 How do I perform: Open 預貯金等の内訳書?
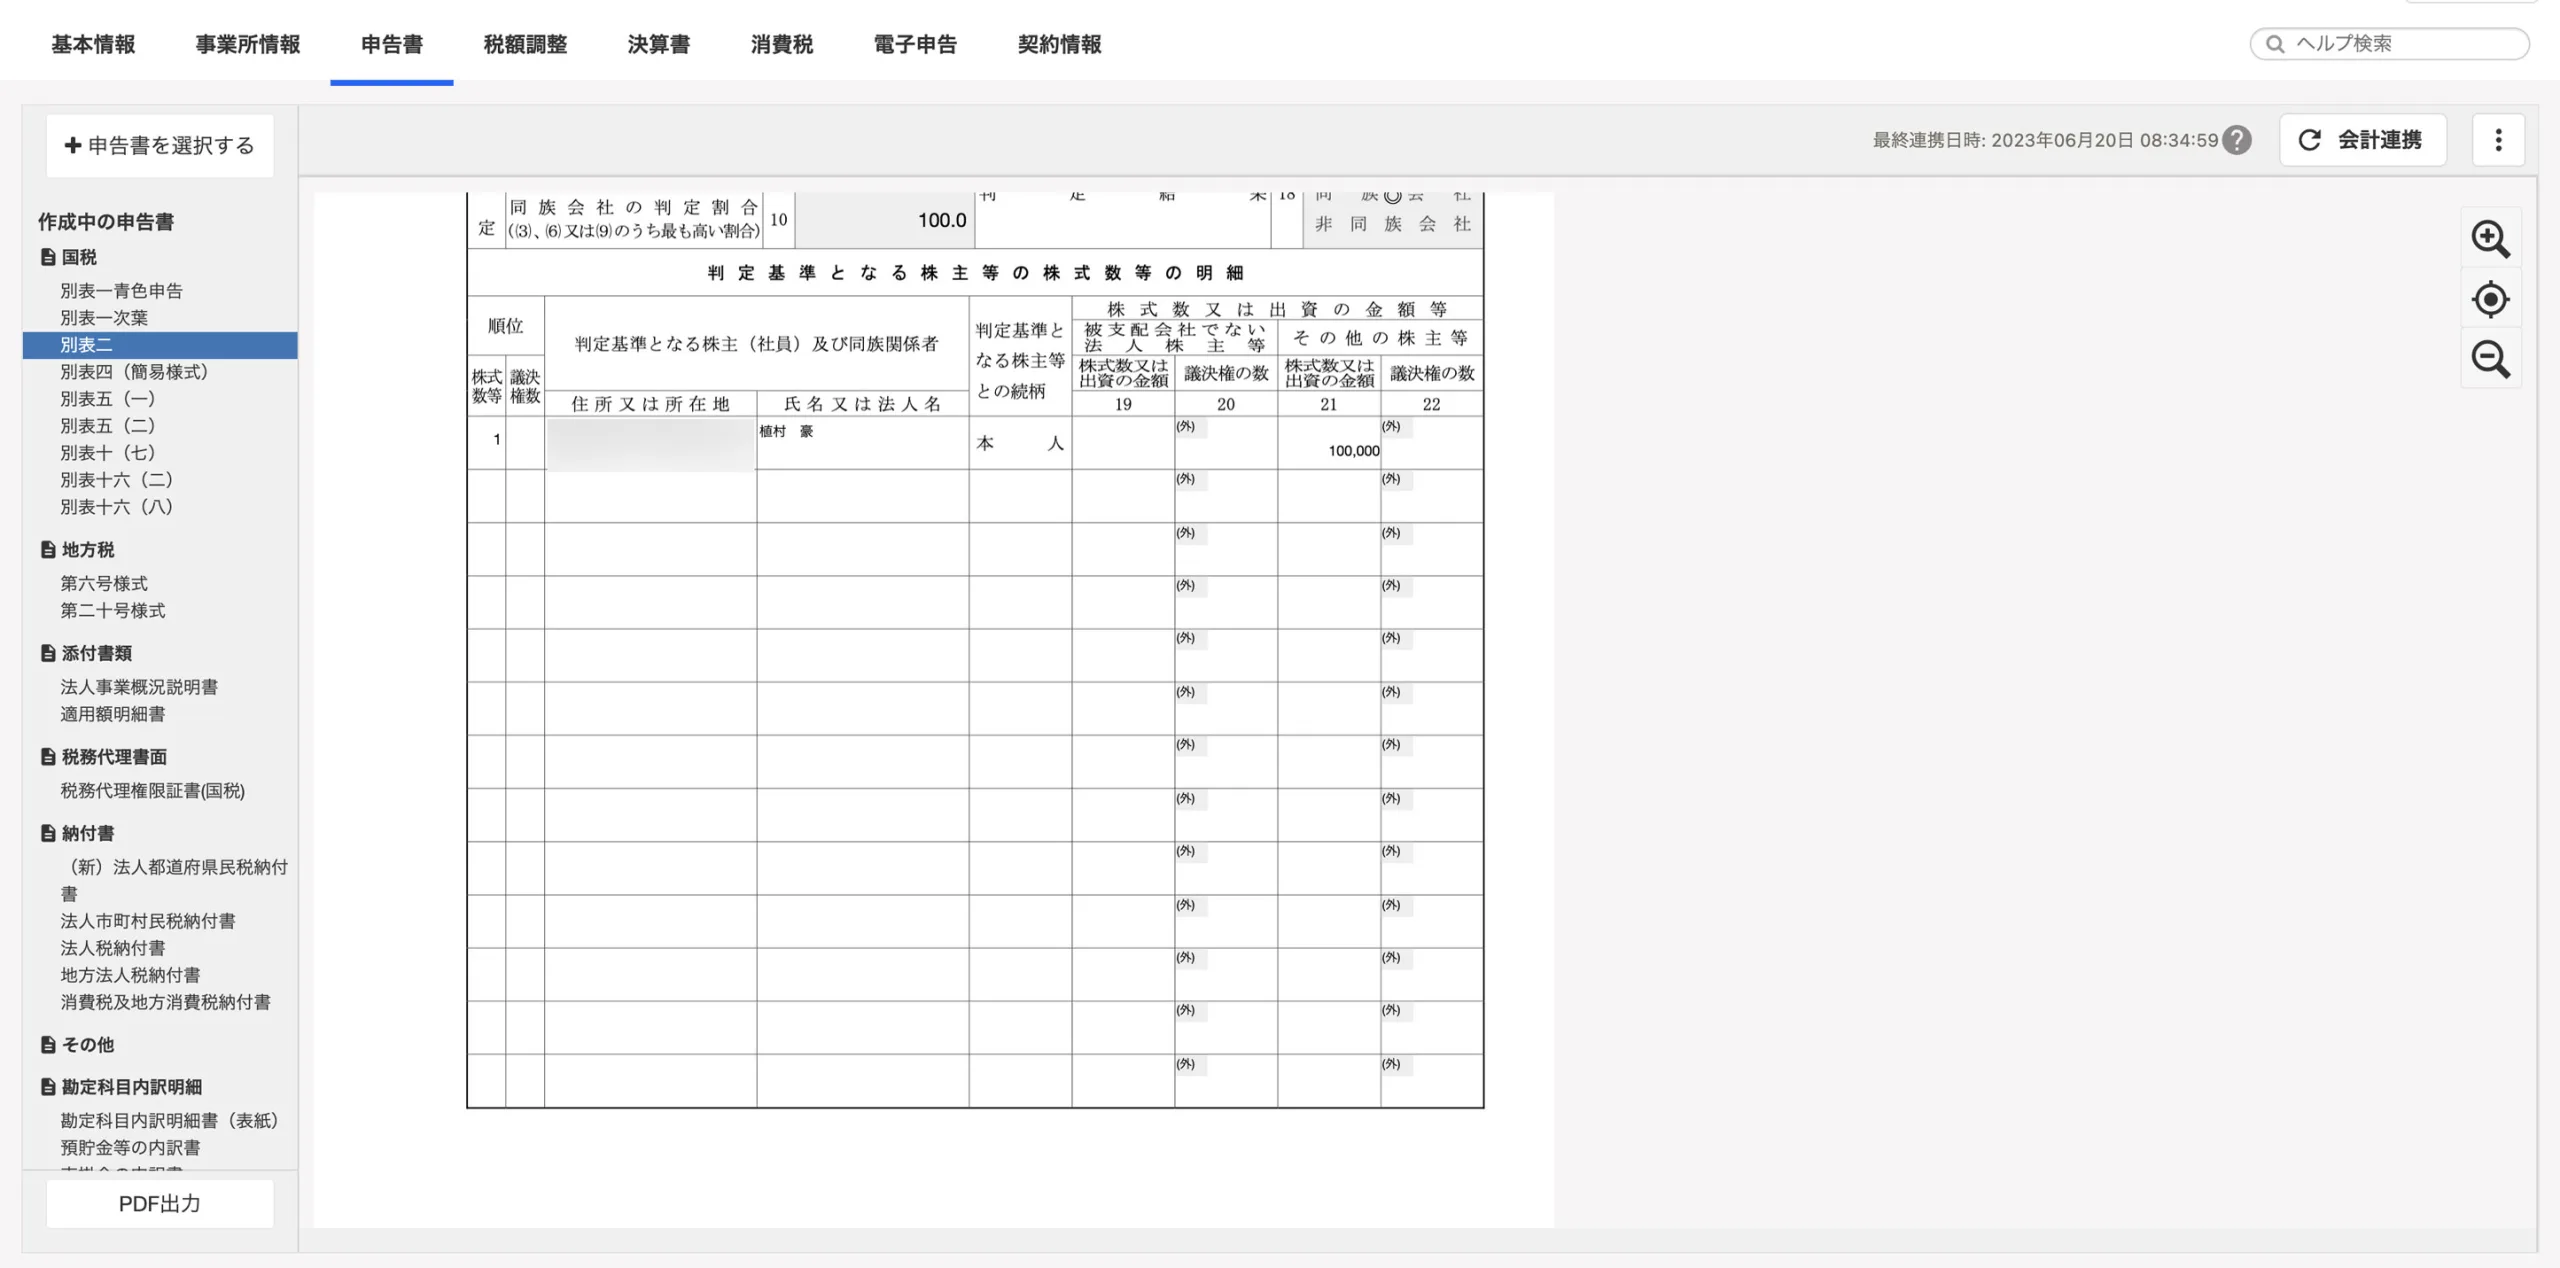click(x=130, y=1148)
